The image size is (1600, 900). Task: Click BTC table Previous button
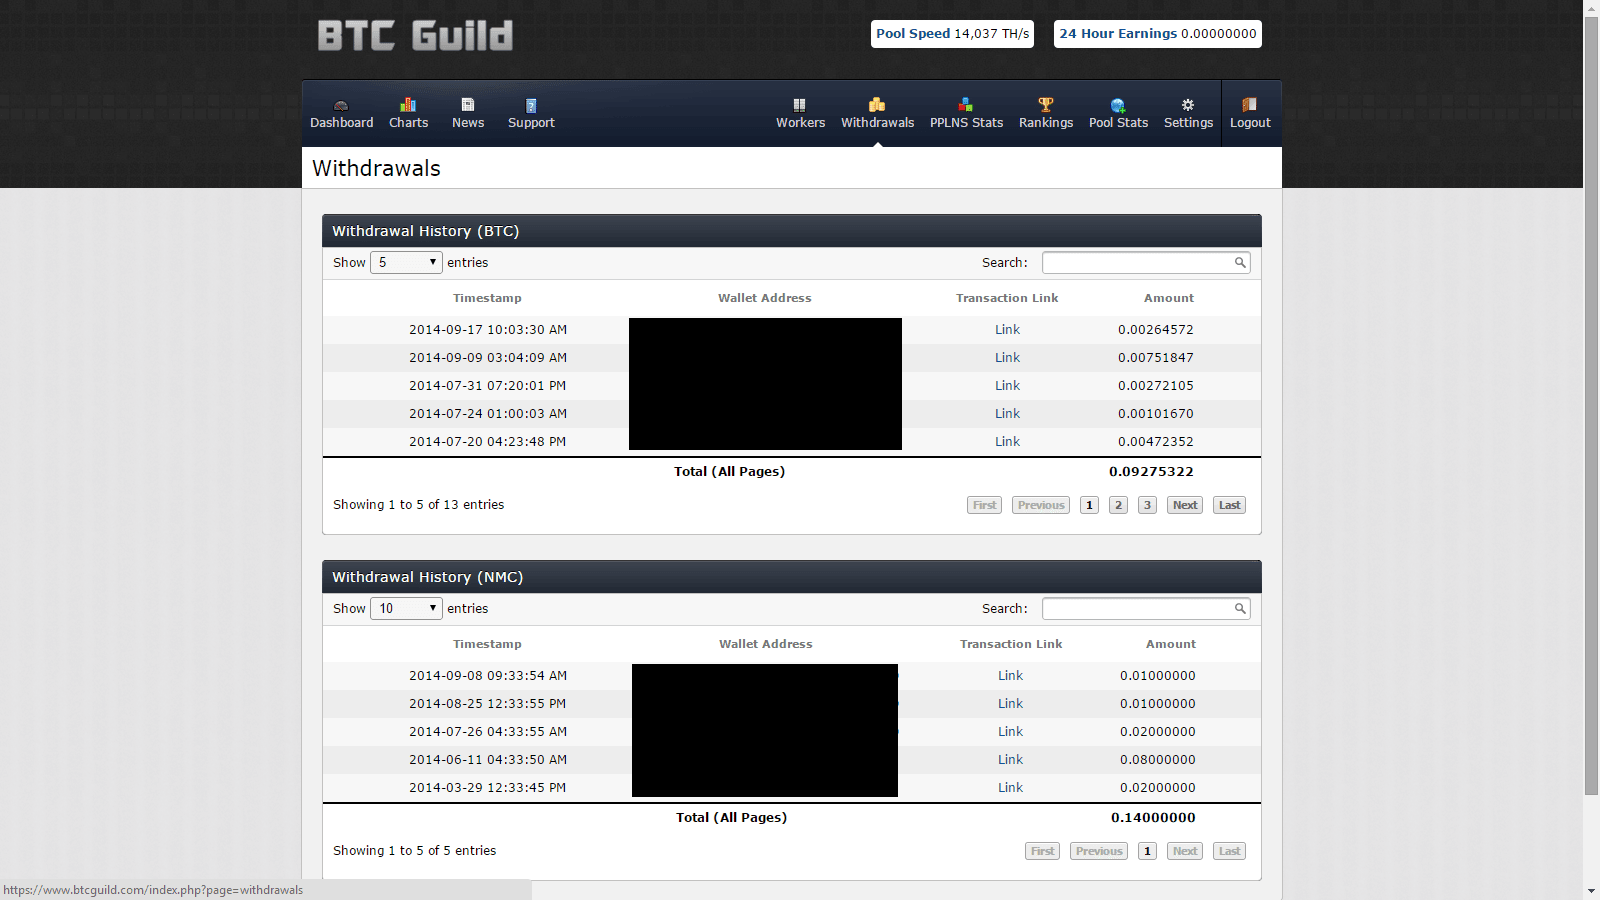tap(1041, 505)
